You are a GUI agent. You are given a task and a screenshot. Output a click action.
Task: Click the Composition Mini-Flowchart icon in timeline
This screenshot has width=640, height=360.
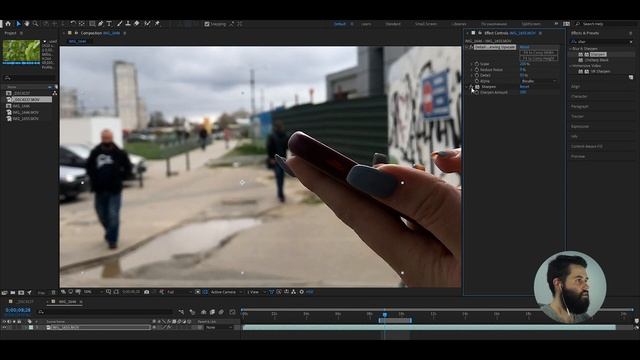[181, 312]
